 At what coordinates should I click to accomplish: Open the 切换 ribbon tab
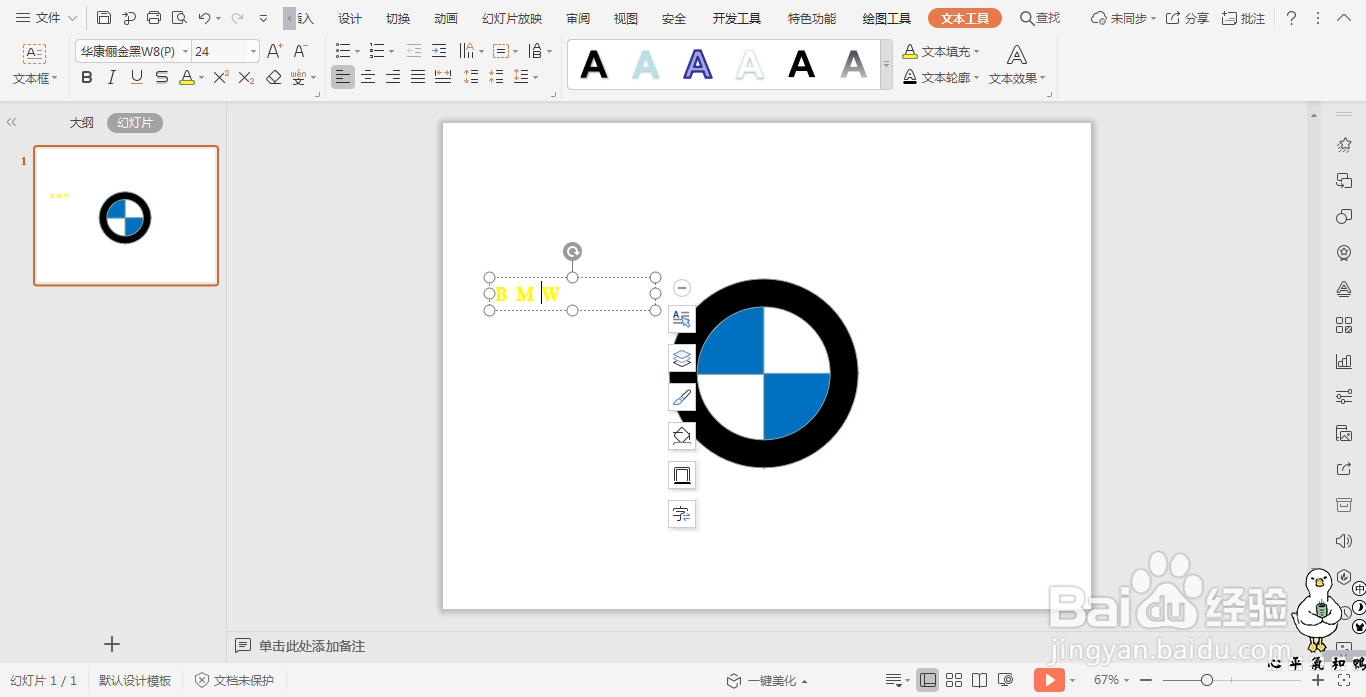pos(398,18)
